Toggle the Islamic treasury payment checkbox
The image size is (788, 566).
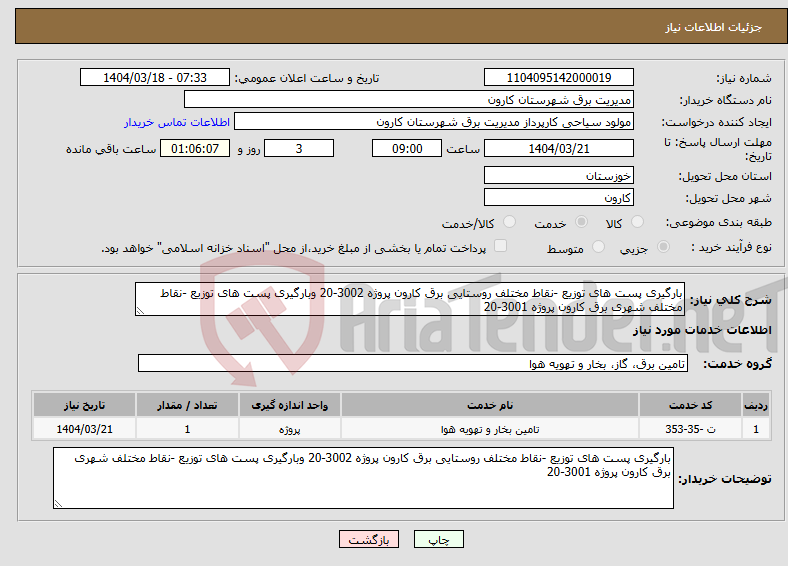point(500,245)
